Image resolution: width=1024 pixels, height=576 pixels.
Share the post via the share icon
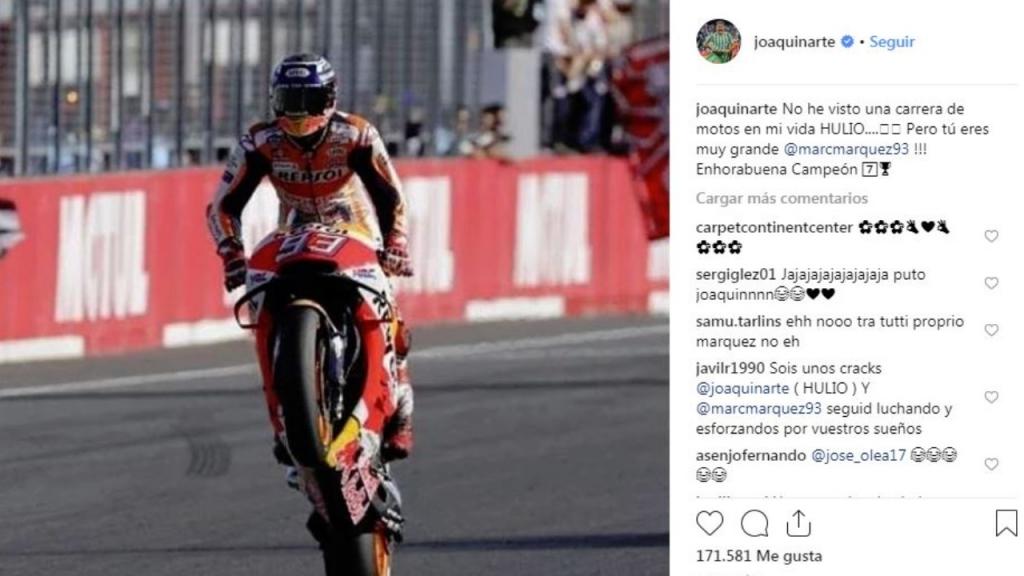[798, 524]
